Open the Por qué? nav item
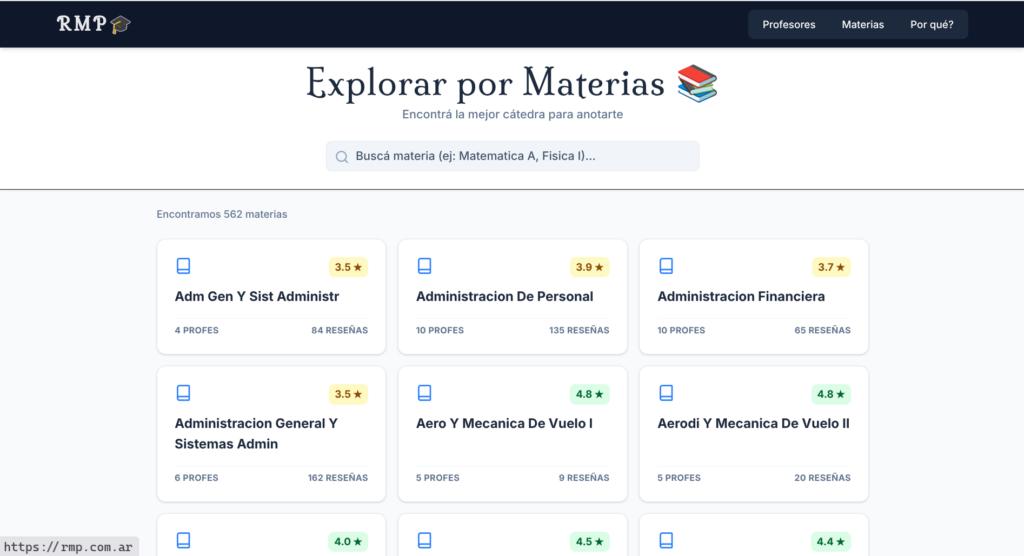This screenshot has height=556, width=1024. click(x=931, y=25)
